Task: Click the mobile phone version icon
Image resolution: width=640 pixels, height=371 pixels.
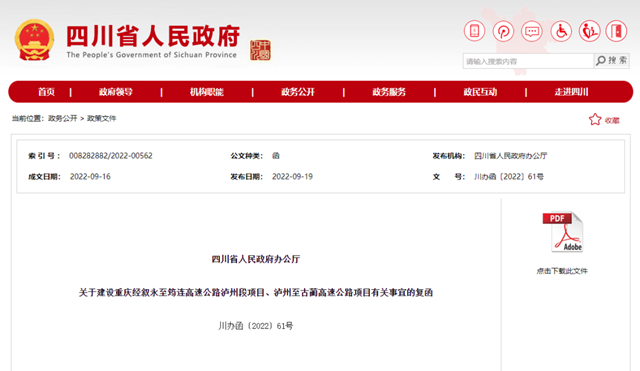Action: (474, 31)
